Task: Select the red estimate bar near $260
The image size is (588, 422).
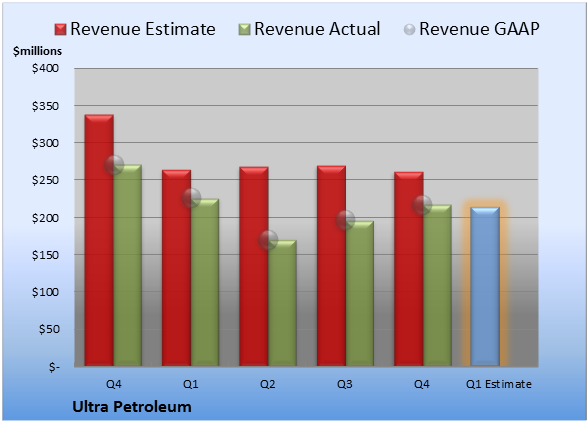Action: pyautogui.click(x=409, y=269)
